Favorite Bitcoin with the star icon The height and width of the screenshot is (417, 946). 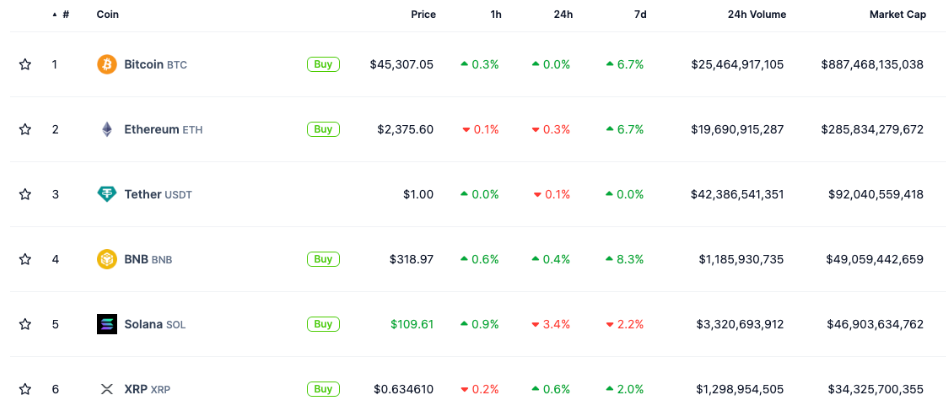pos(25,64)
